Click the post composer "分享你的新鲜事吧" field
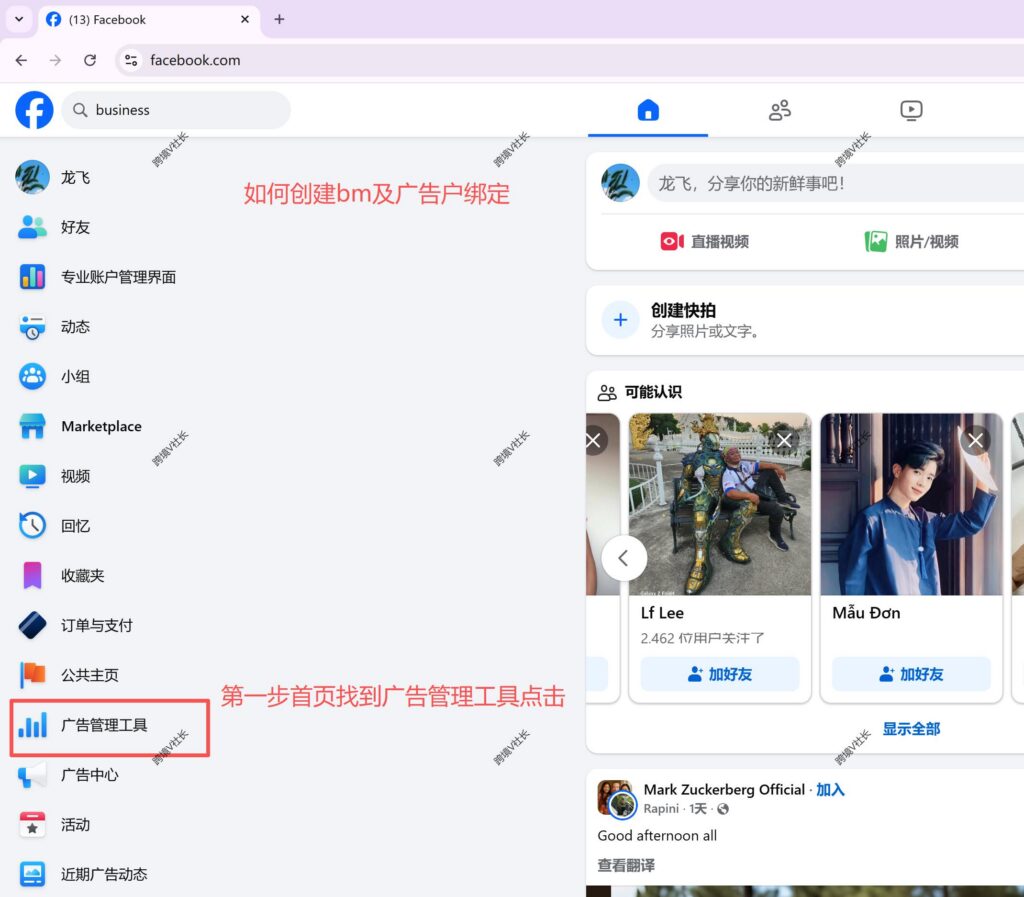The width and height of the screenshot is (1024, 897). [836, 183]
